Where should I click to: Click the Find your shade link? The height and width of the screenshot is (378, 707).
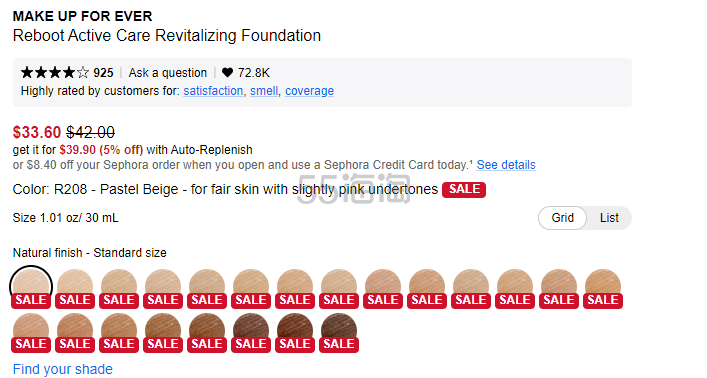click(x=63, y=369)
